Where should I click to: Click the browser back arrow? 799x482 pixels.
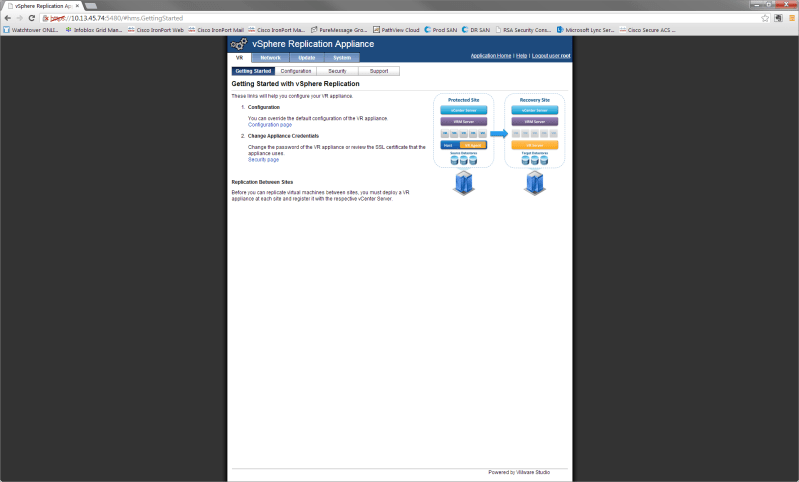tap(7, 18)
